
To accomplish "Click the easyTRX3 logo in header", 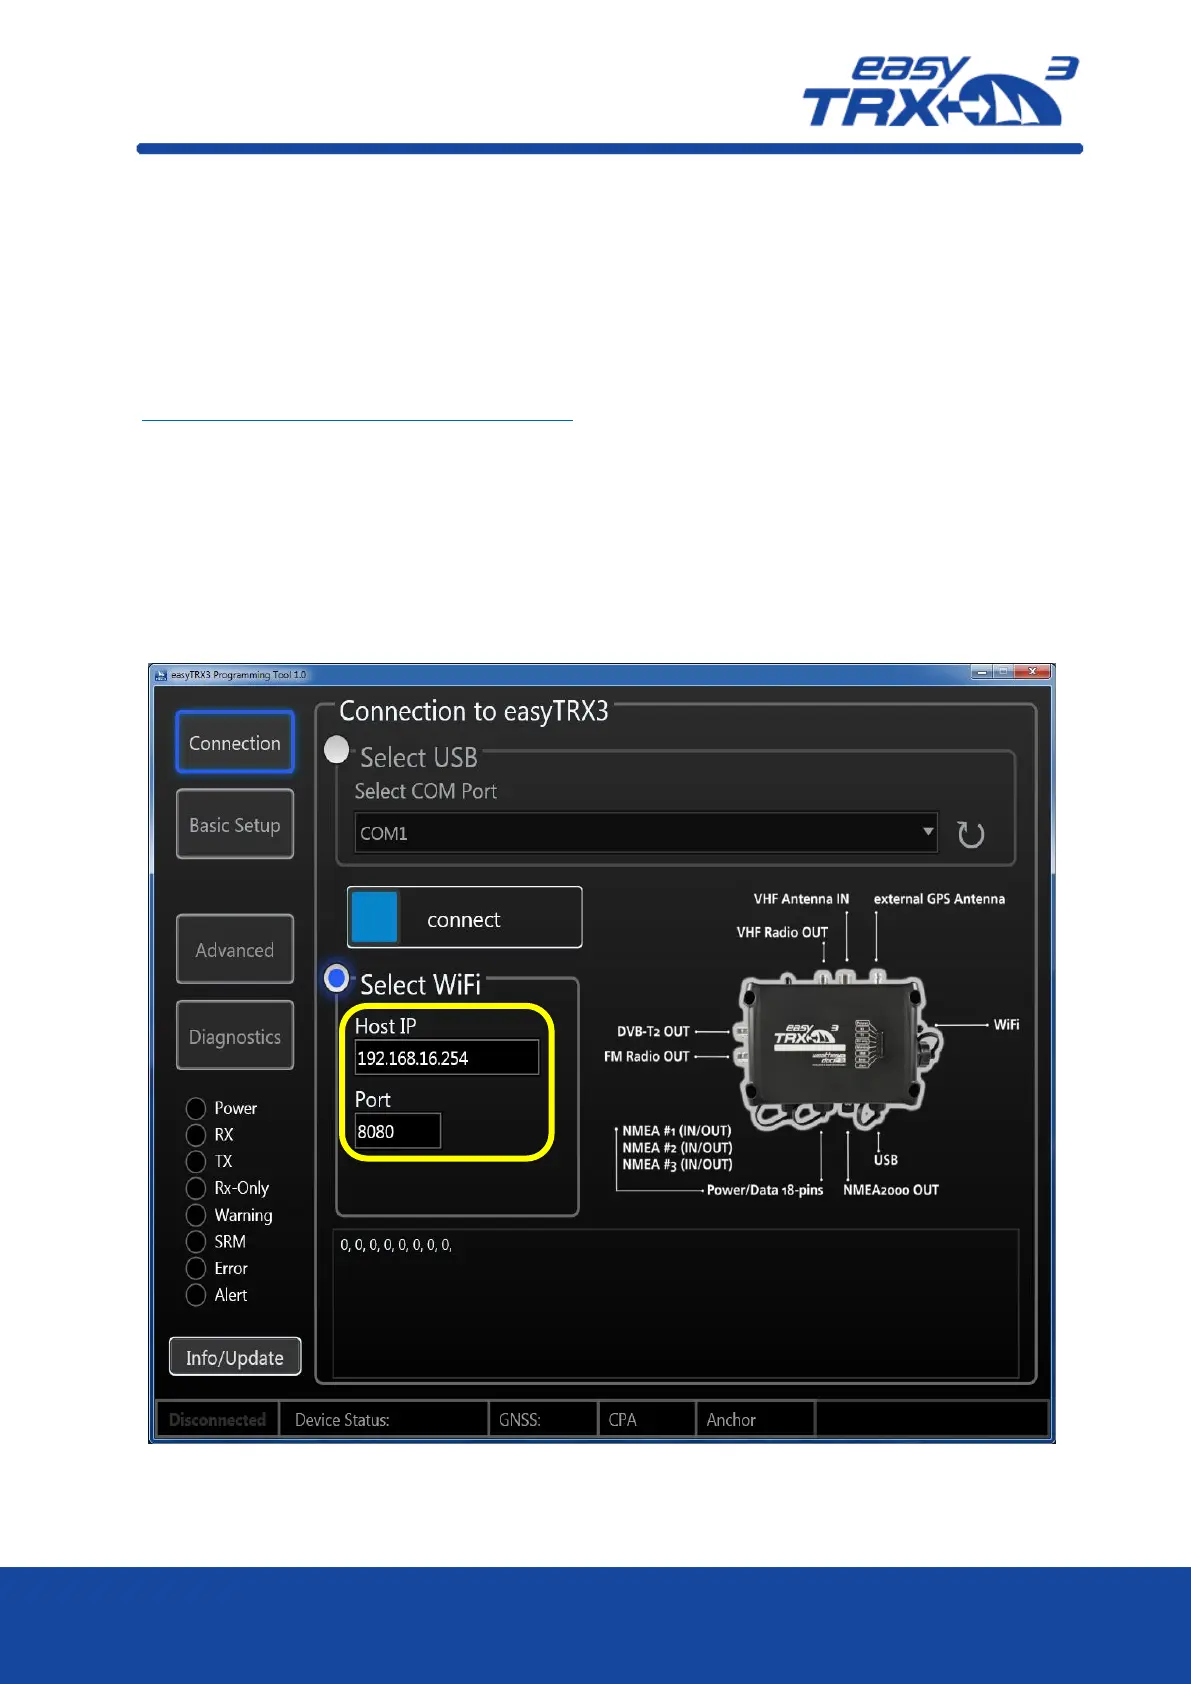I will [x=940, y=92].
